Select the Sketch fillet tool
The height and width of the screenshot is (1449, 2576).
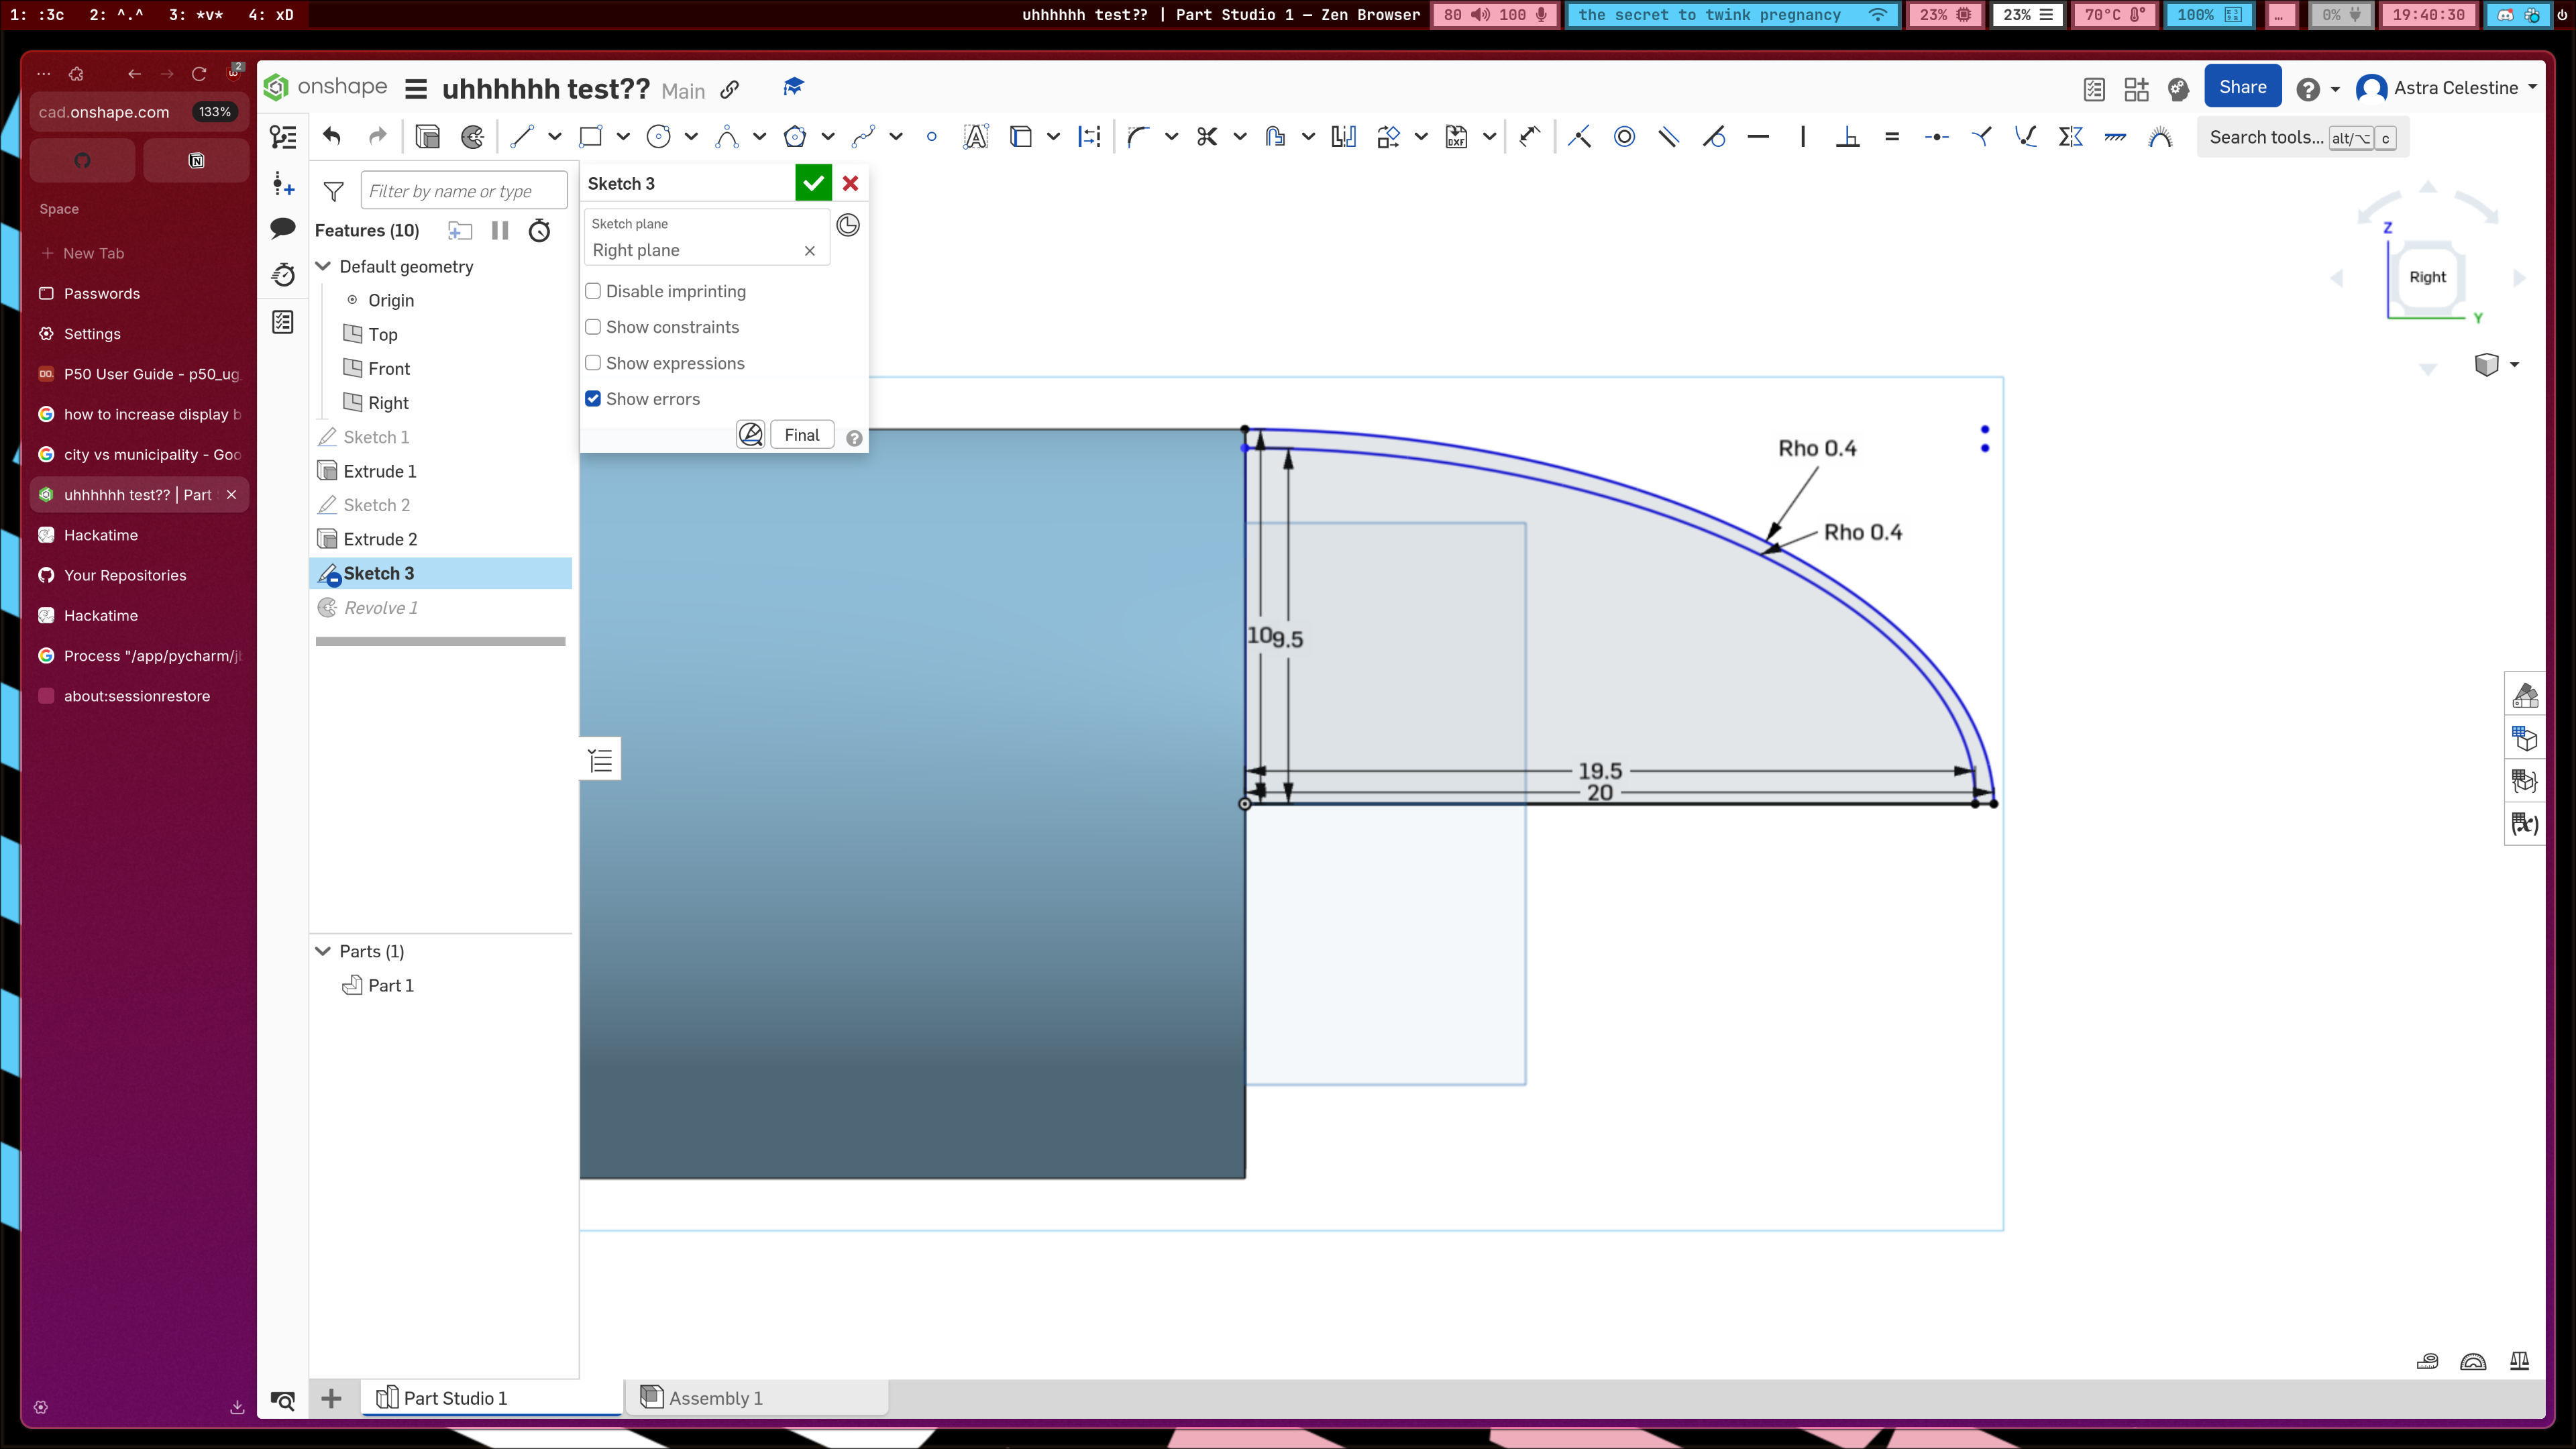pos(1138,137)
